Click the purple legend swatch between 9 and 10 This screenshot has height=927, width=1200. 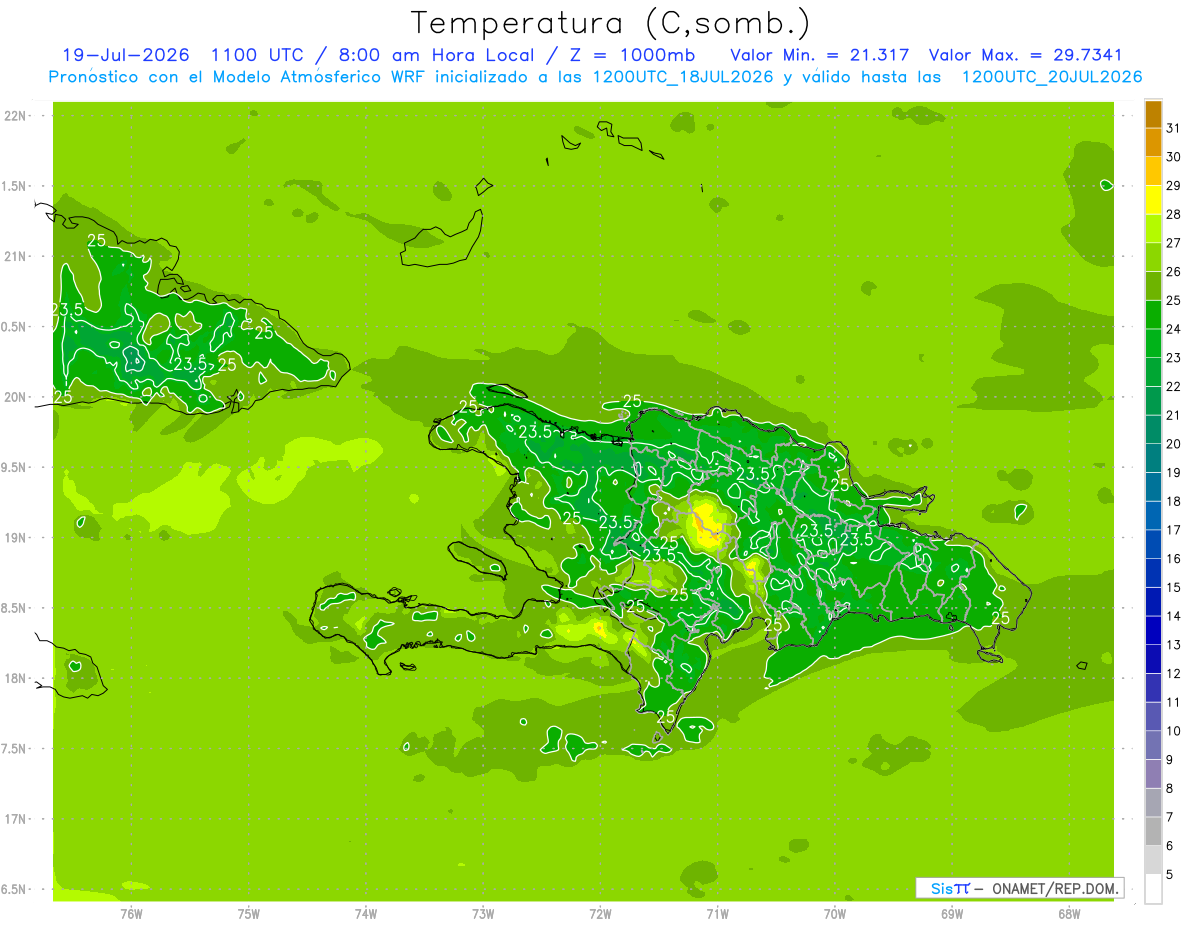[1153, 746]
